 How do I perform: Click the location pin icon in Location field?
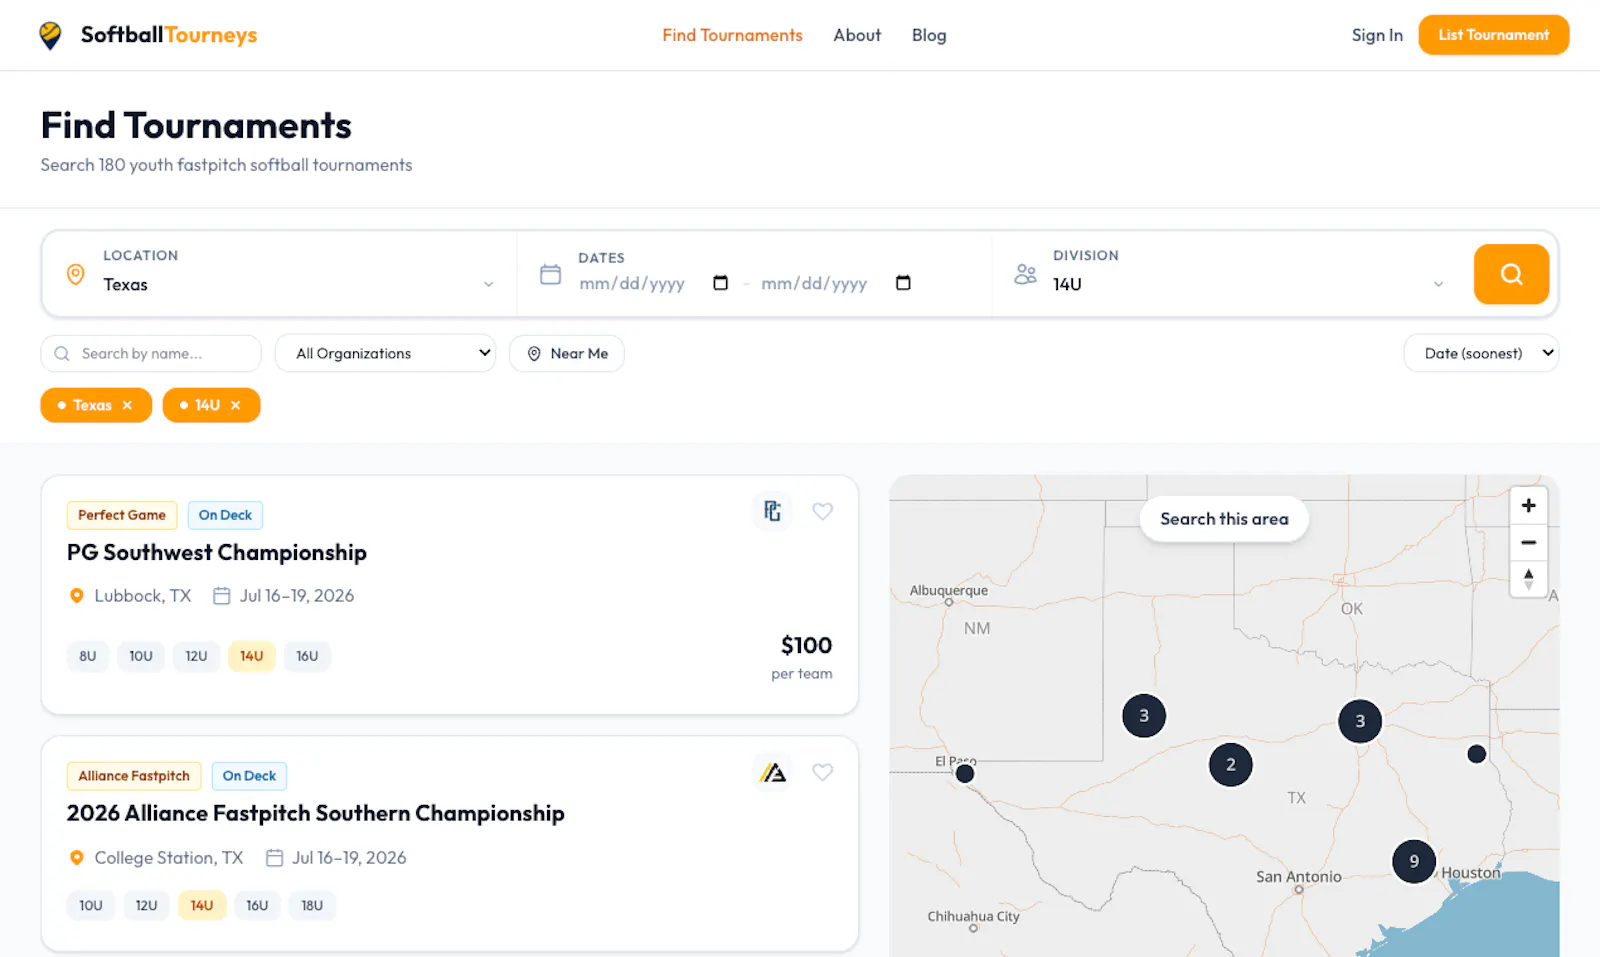click(75, 274)
